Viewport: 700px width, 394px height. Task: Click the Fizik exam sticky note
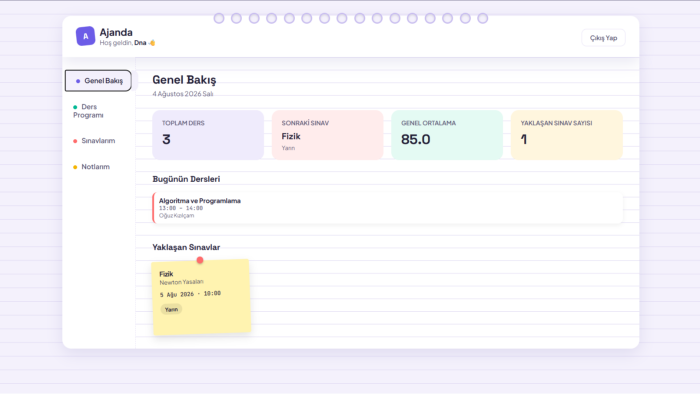click(x=201, y=297)
